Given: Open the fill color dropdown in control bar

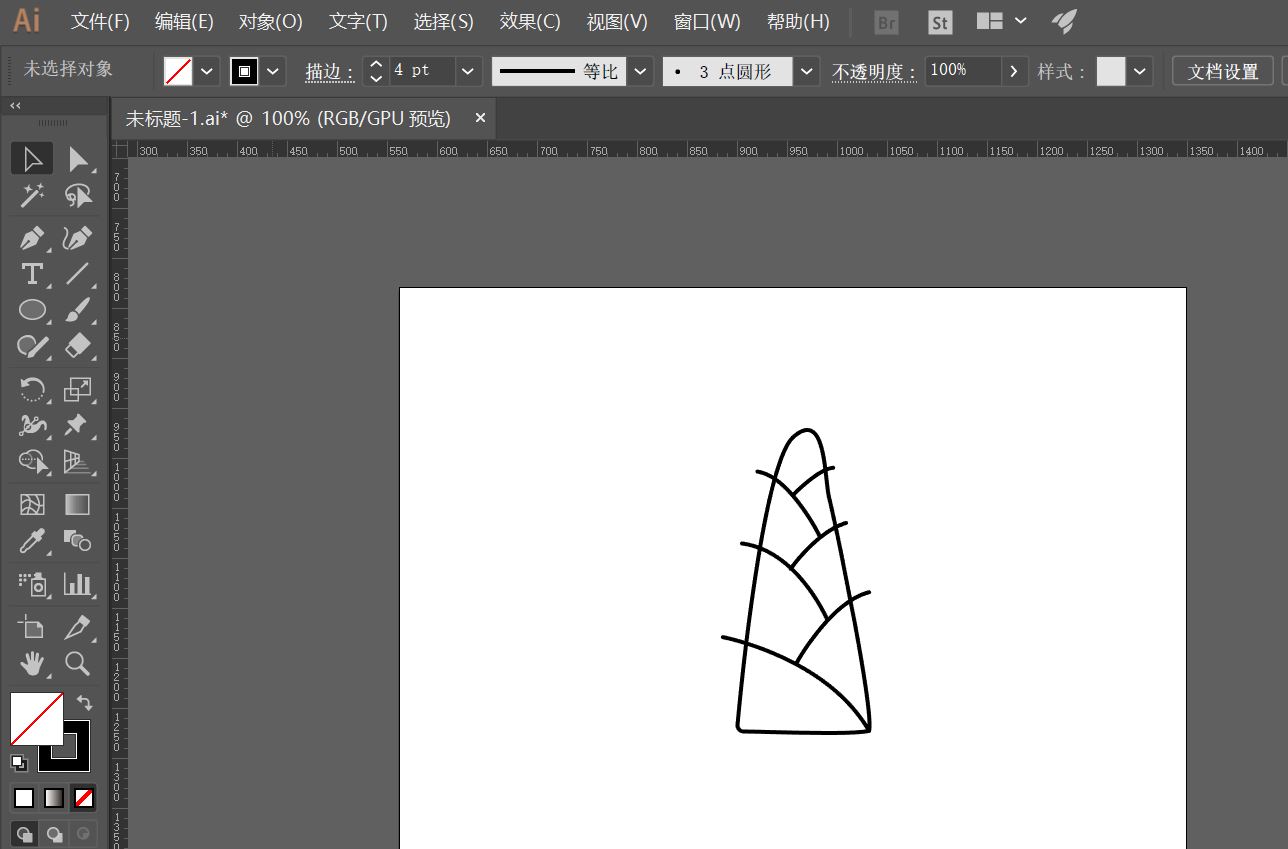Looking at the screenshot, I should coord(207,71).
